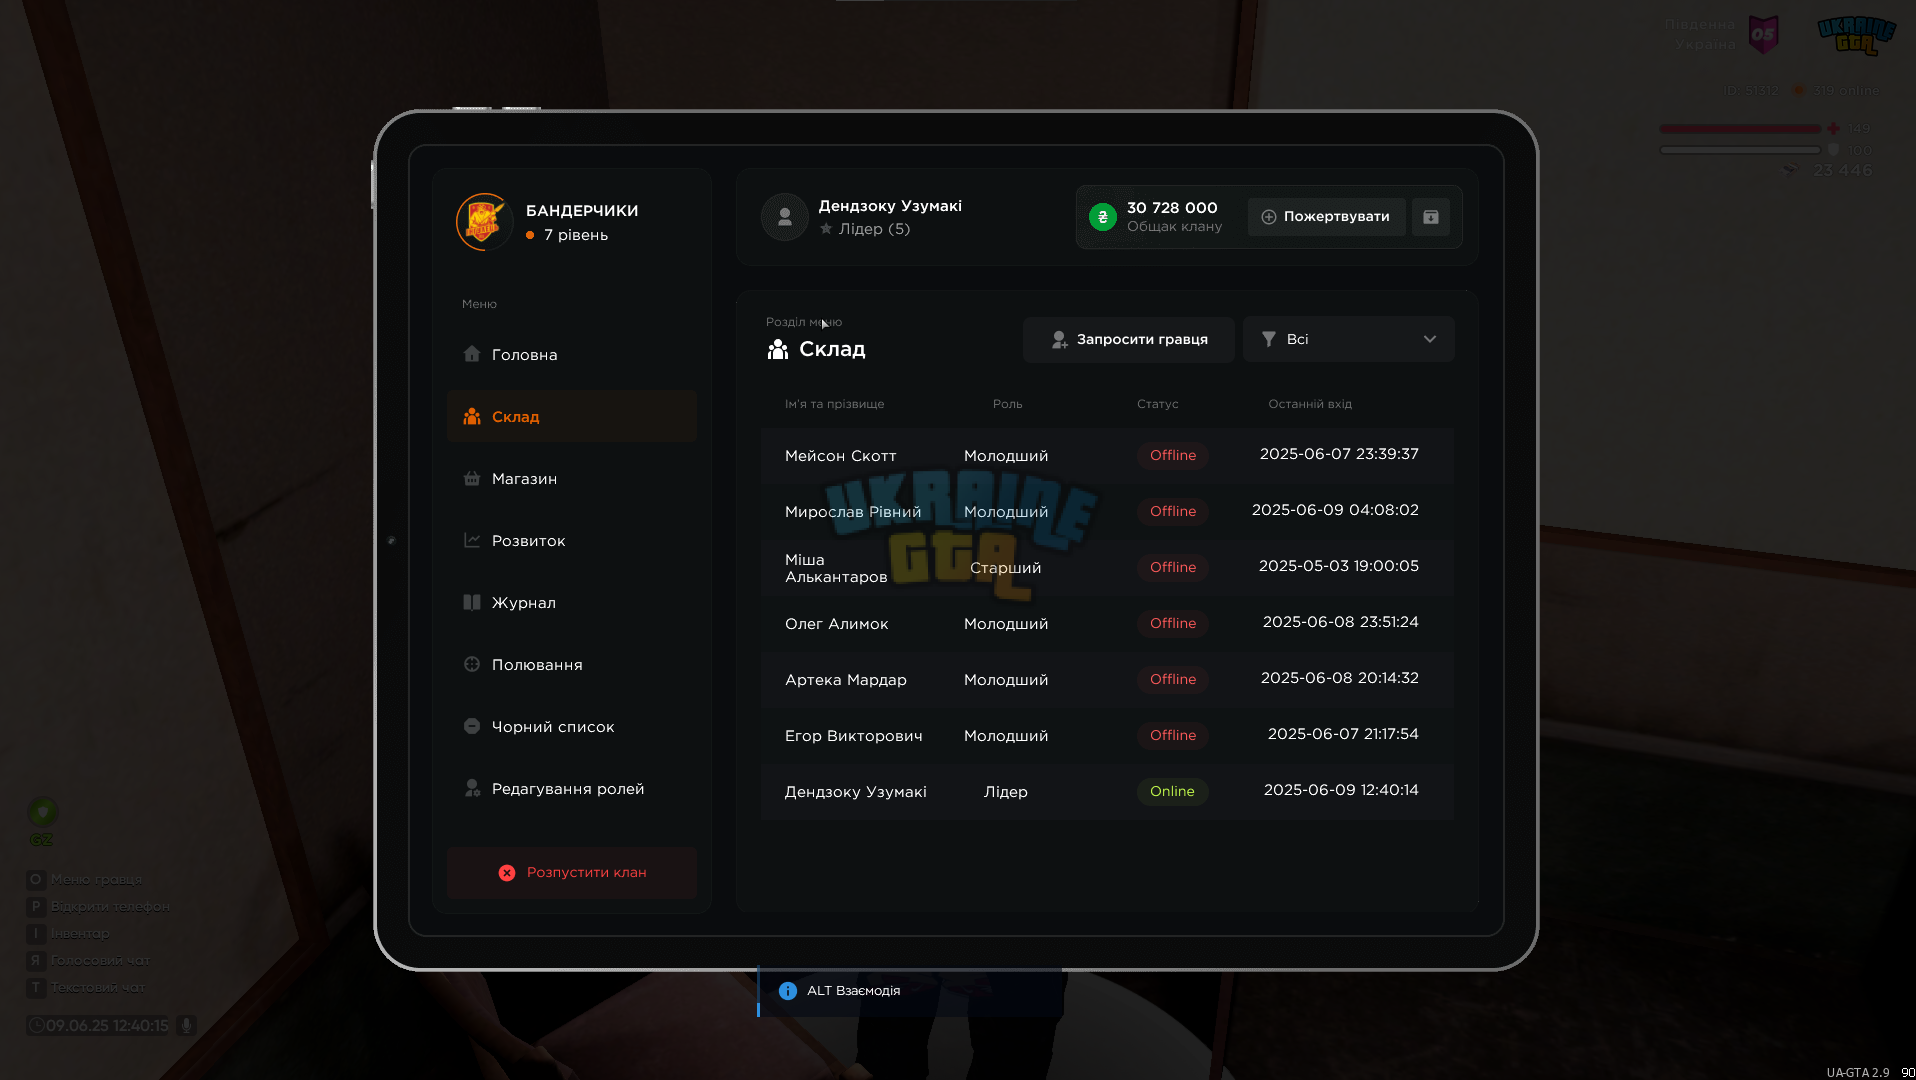Click the Розвиток chart icon
This screenshot has height=1080, width=1916.
click(472, 540)
